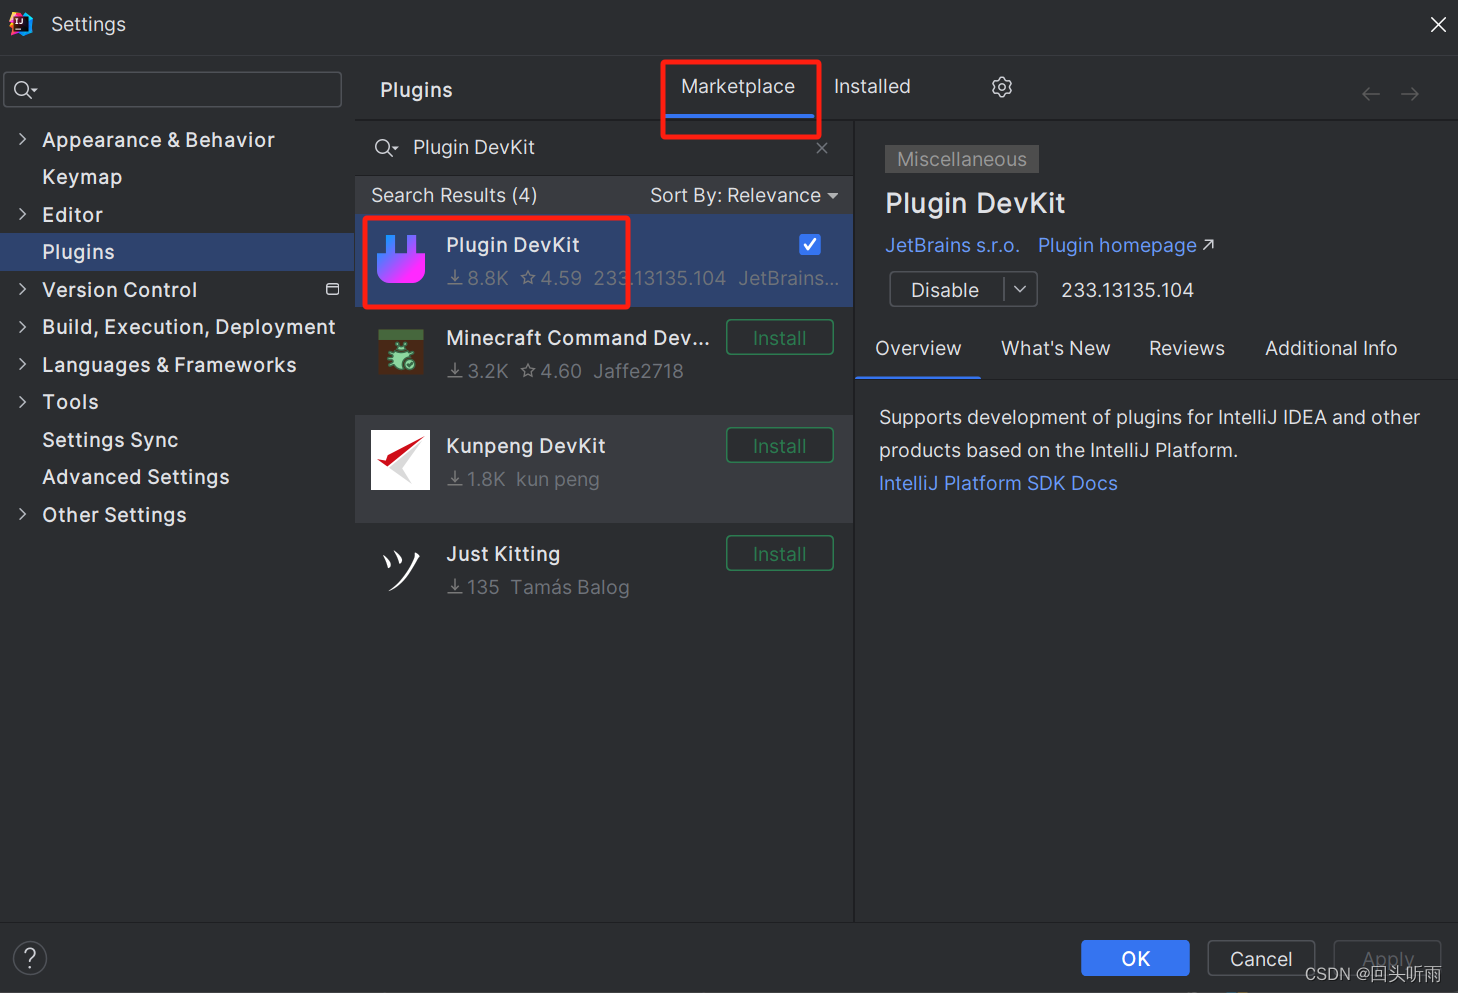Open the Overview tab
1458x993 pixels.
(918, 348)
